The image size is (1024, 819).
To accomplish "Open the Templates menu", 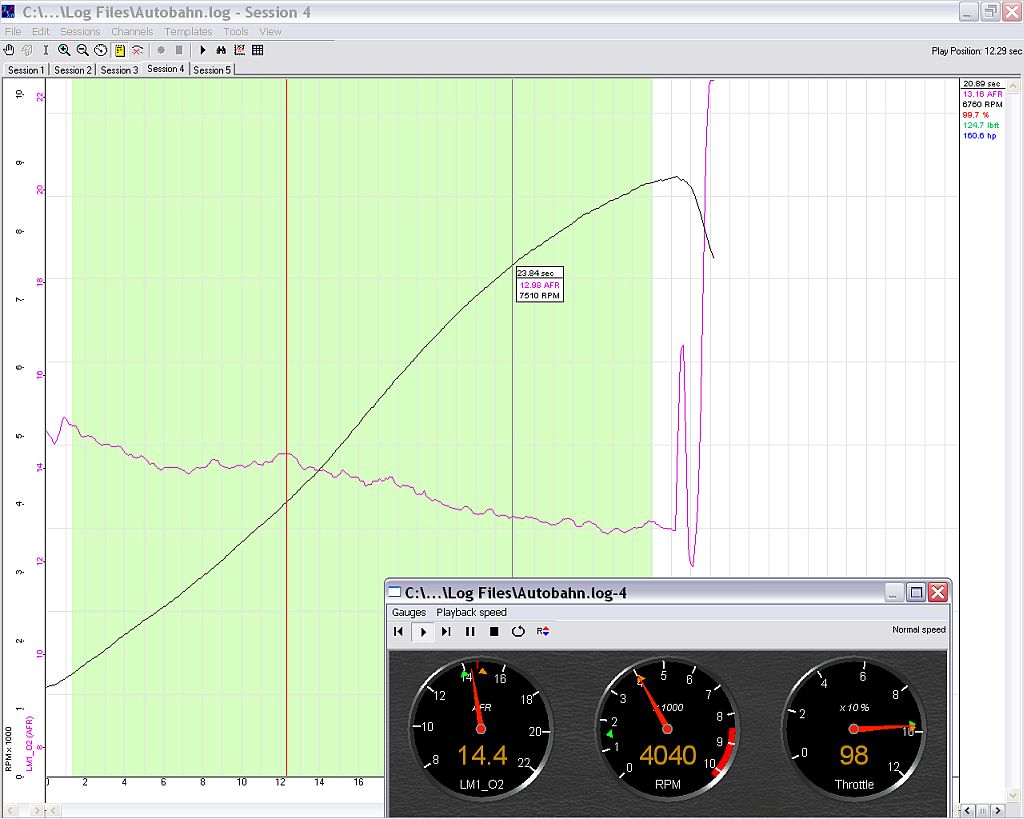I will [x=188, y=32].
